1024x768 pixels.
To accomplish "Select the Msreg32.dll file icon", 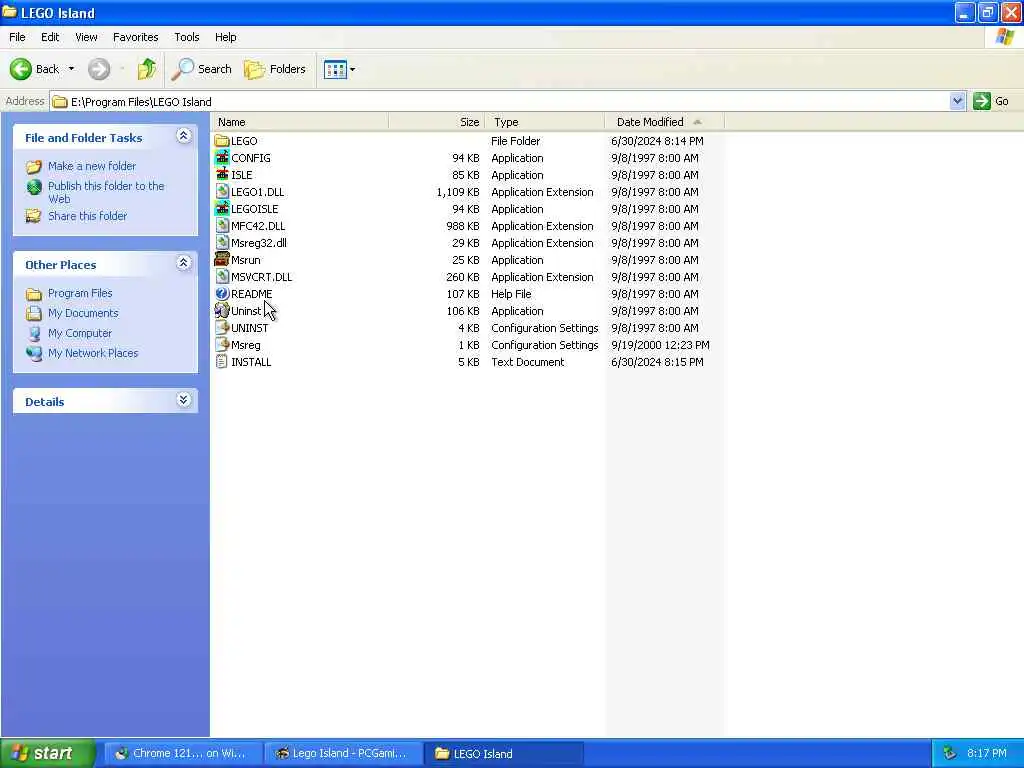I will [x=222, y=243].
